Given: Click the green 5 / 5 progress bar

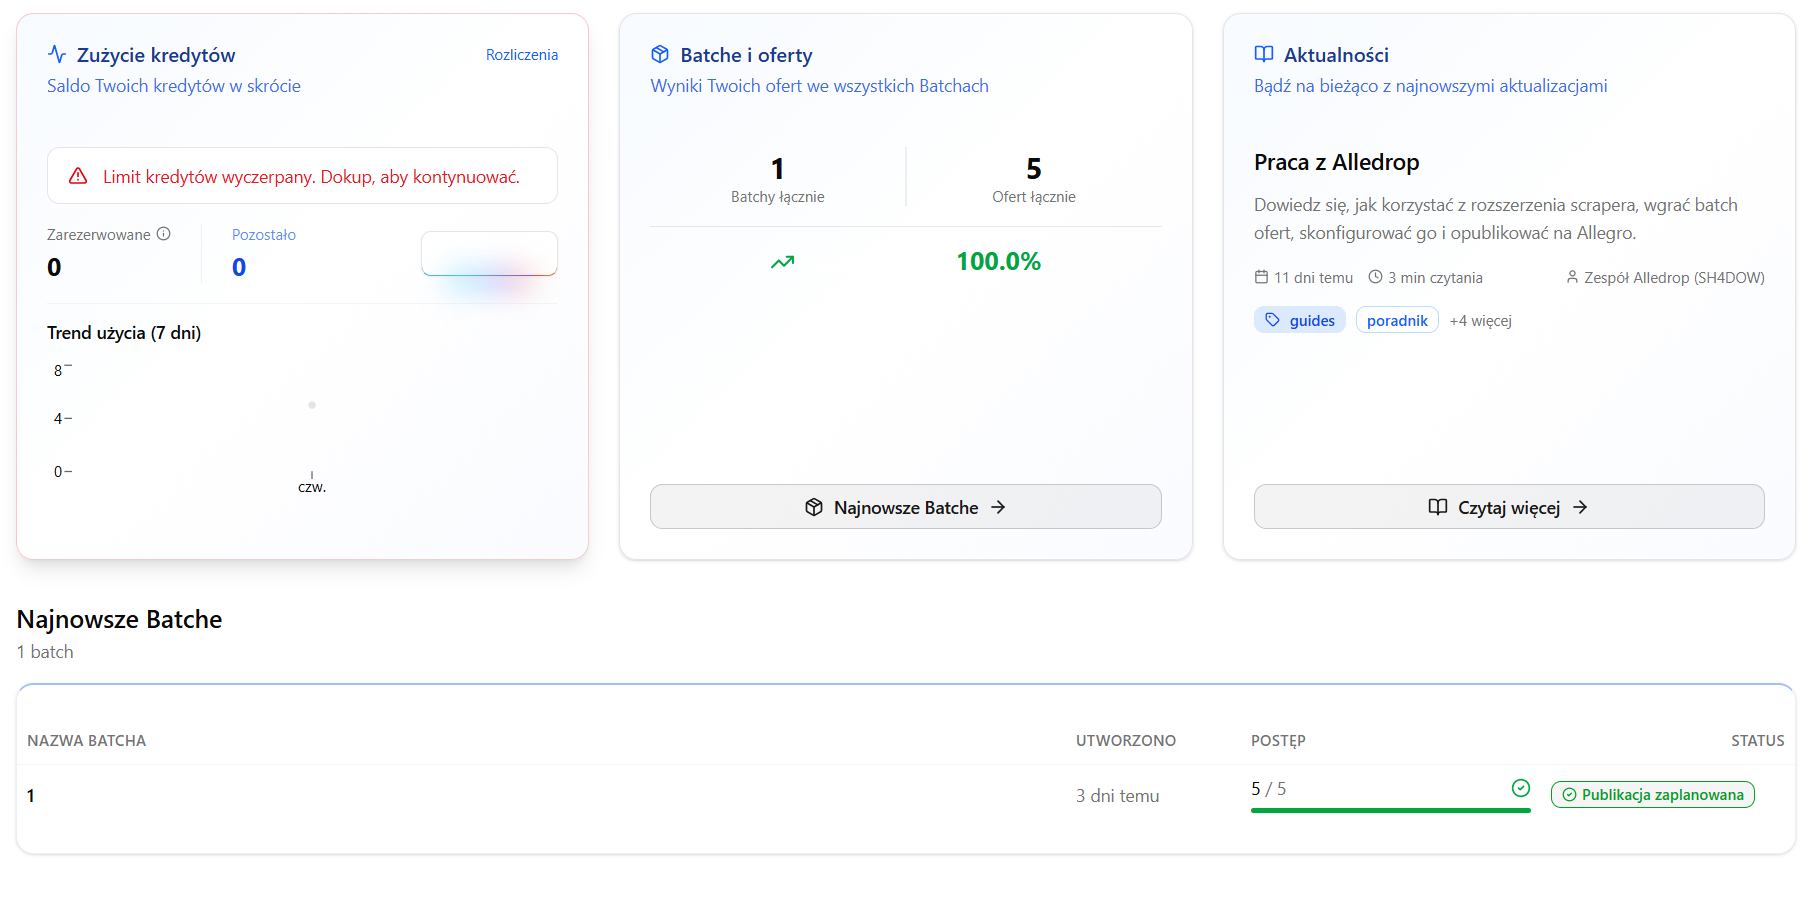Looking at the screenshot, I should [1391, 810].
